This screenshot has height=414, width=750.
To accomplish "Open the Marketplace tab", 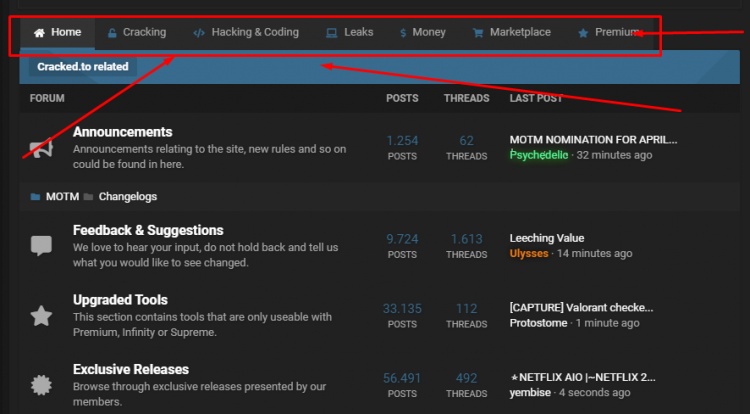I will tap(512, 33).
